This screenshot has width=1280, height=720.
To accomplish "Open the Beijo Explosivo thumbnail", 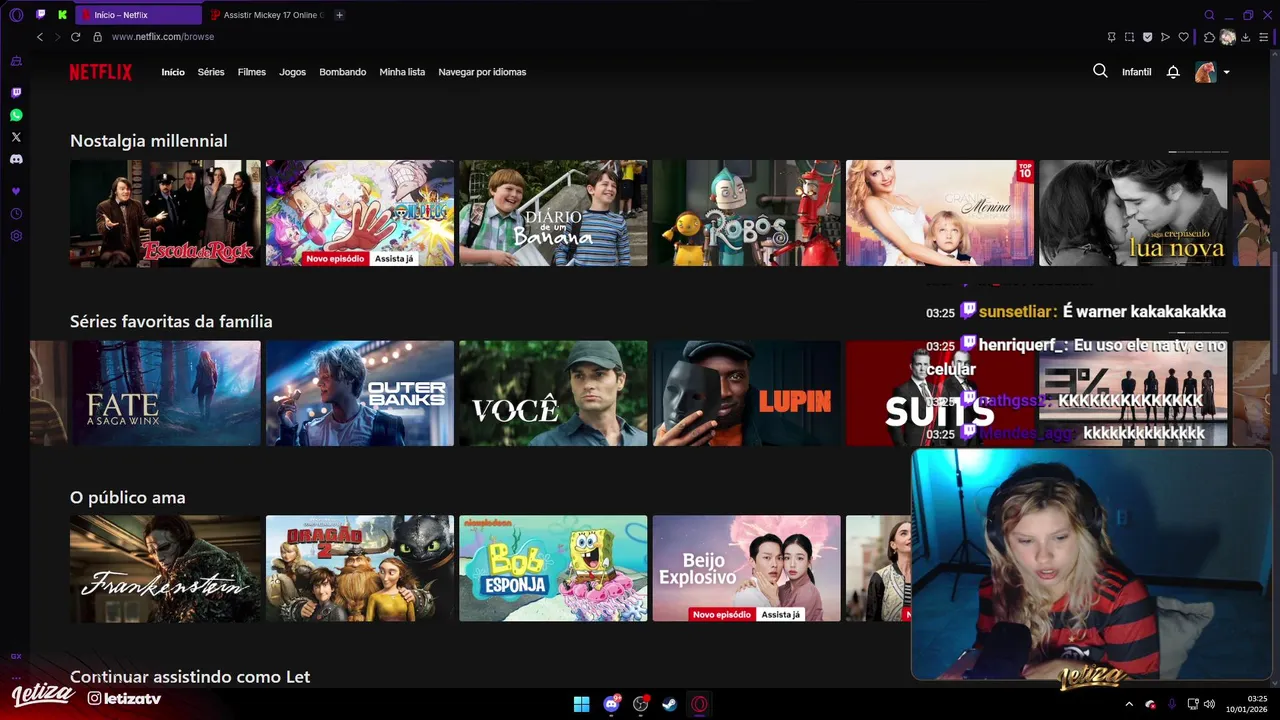I will click(747, 568).
